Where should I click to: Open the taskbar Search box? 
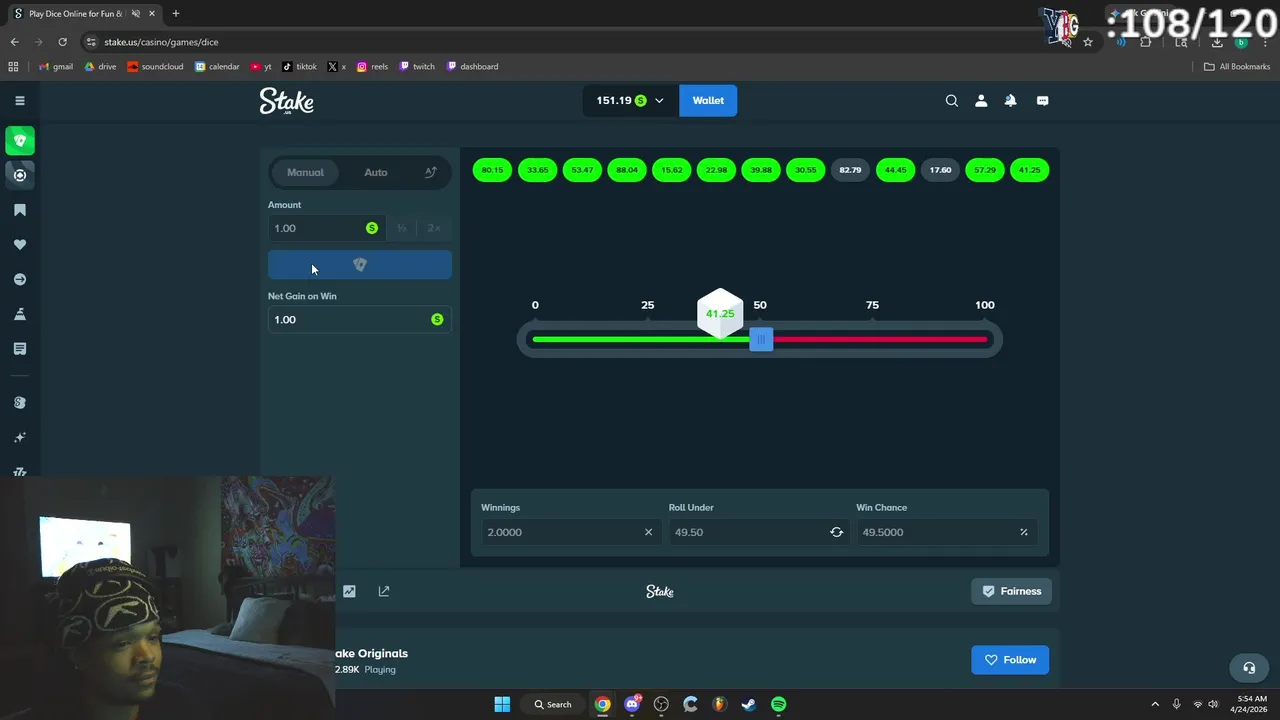click(x=553, y=704)
